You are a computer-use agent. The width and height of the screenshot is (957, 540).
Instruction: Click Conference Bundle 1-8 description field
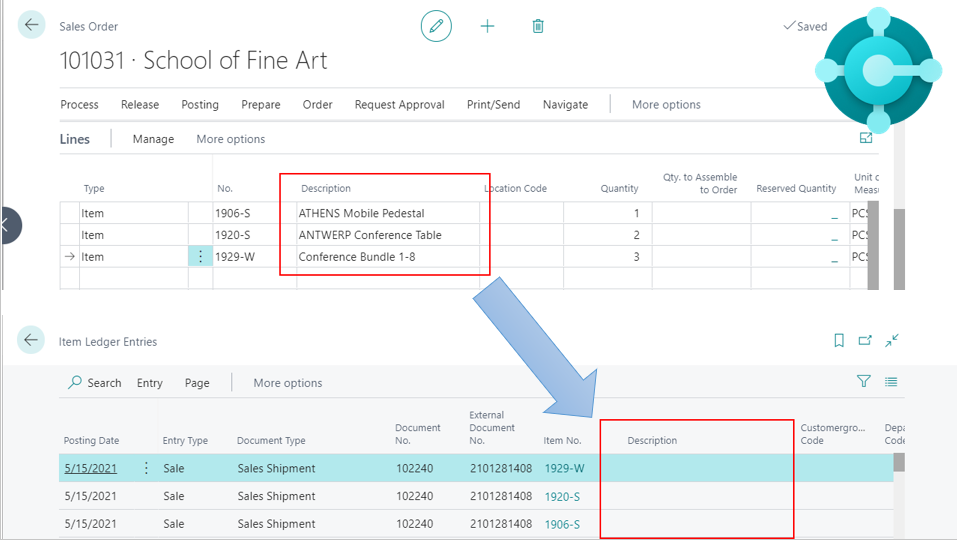(x=388, y=257)
